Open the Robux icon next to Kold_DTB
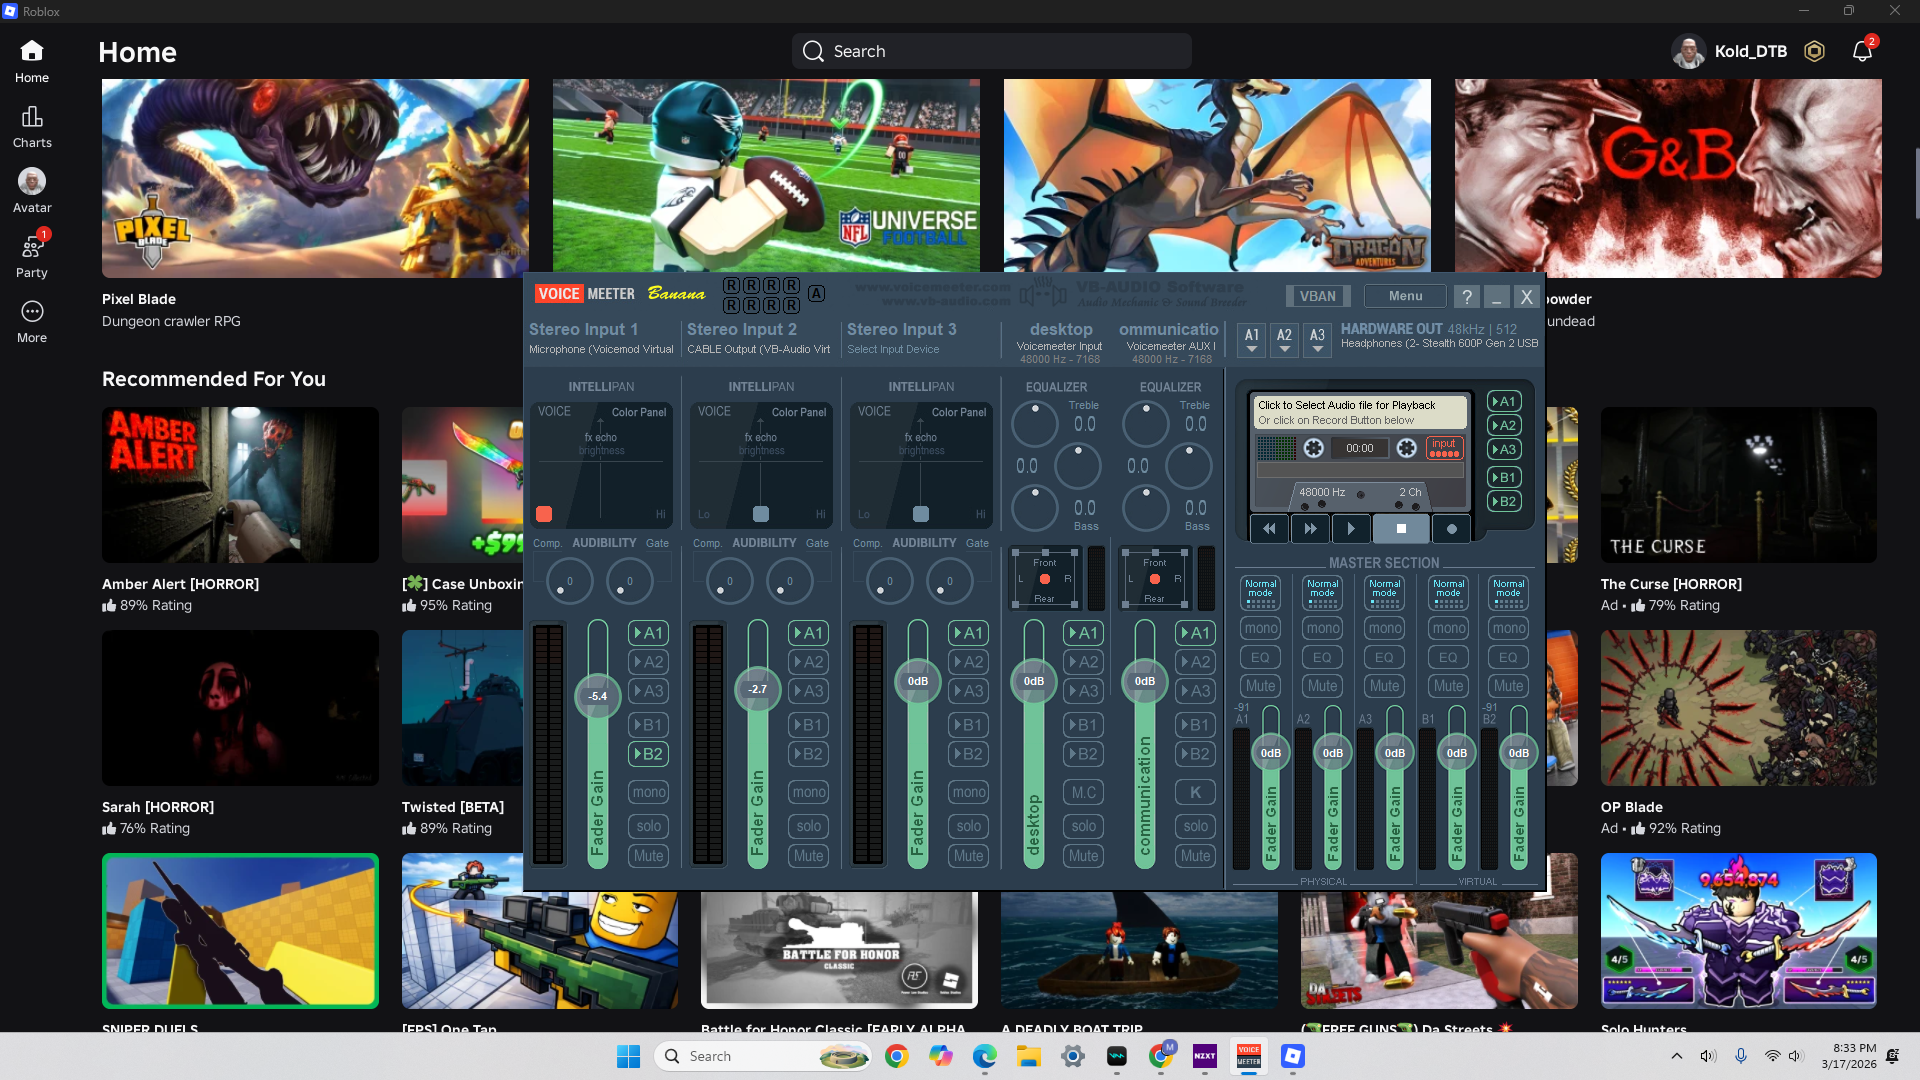Screen dimensions: 1920x1080 click(1814, 51)
